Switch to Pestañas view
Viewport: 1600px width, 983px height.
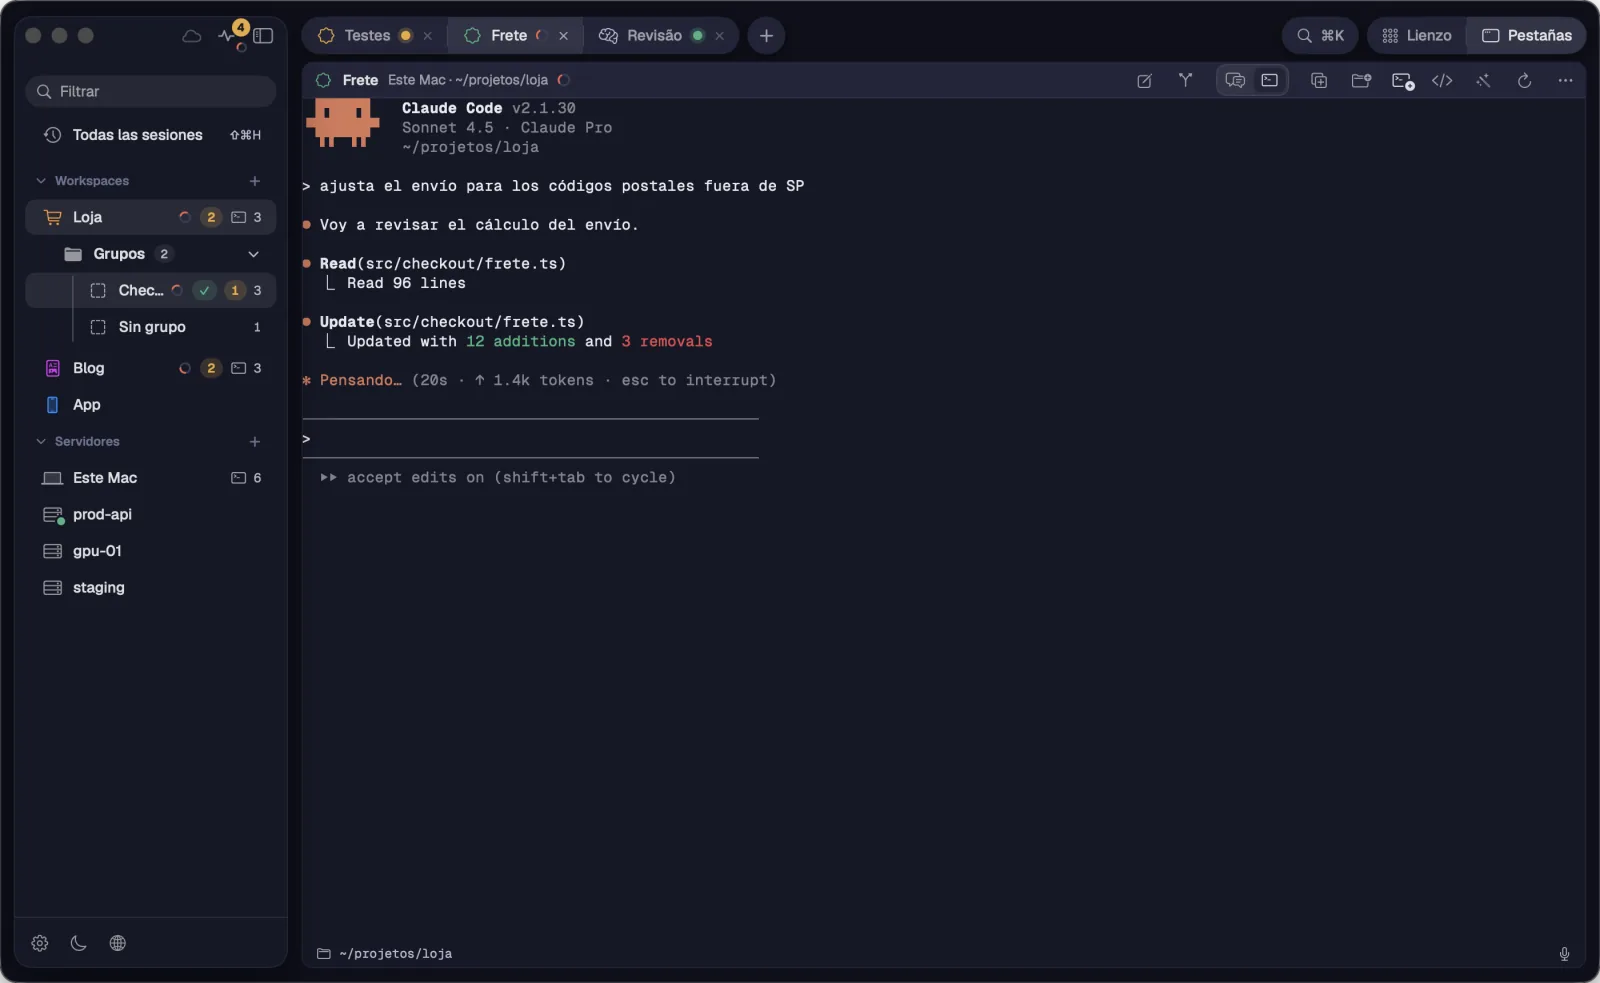click(1526, 35)
